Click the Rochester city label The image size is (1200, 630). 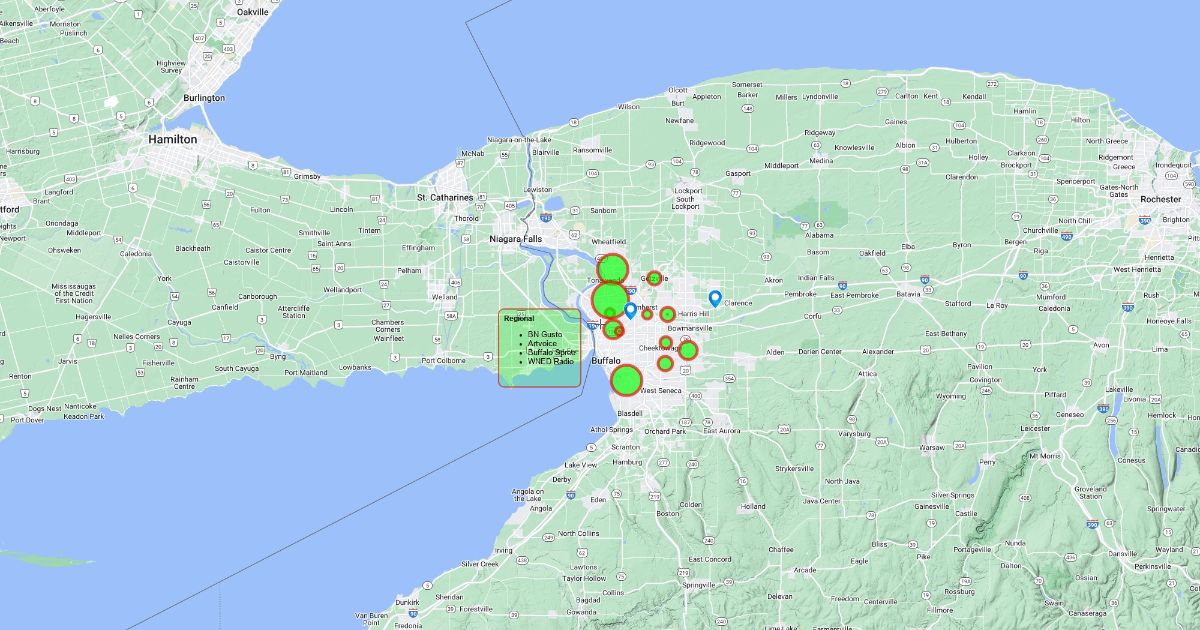1160,199
